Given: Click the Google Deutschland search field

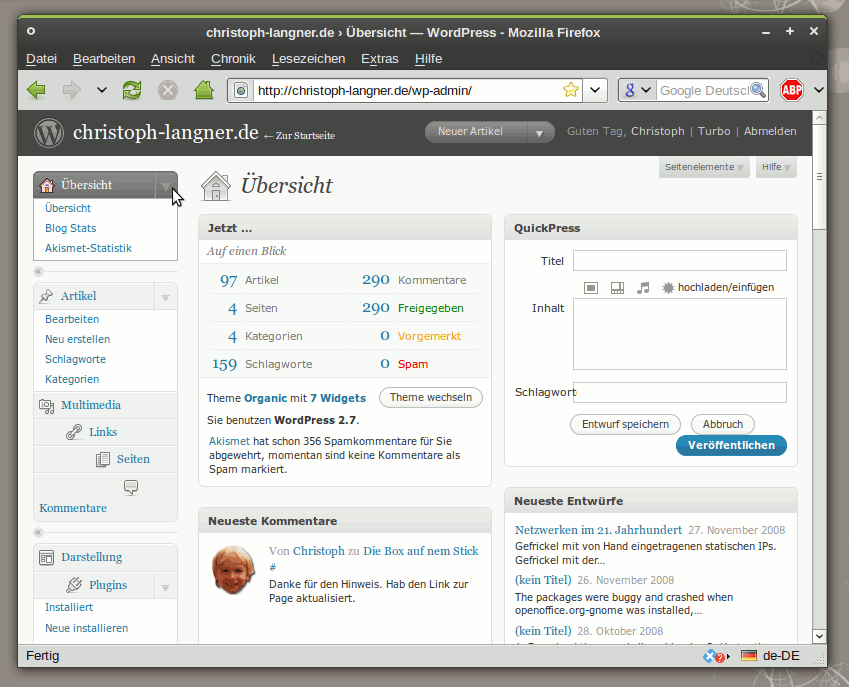Looking at the screenshot, I should click(x=704, y=90).
